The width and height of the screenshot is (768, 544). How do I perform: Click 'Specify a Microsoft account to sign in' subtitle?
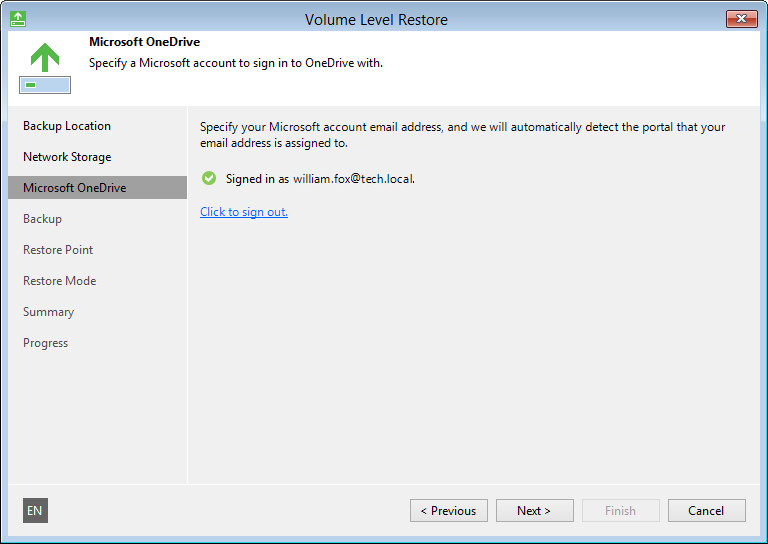(236, 63)
